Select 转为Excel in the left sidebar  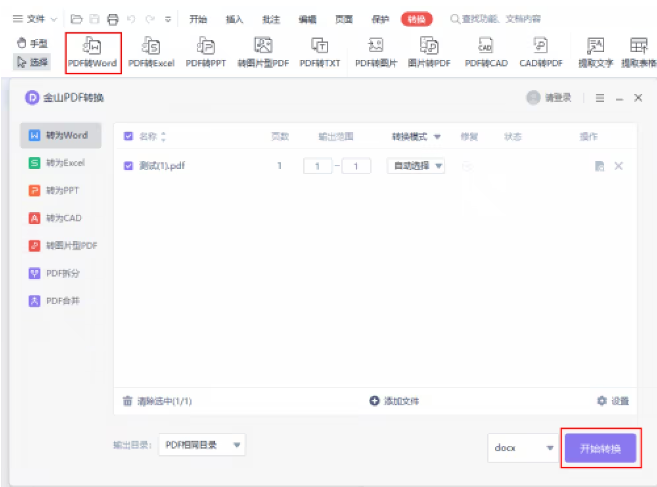61,163
